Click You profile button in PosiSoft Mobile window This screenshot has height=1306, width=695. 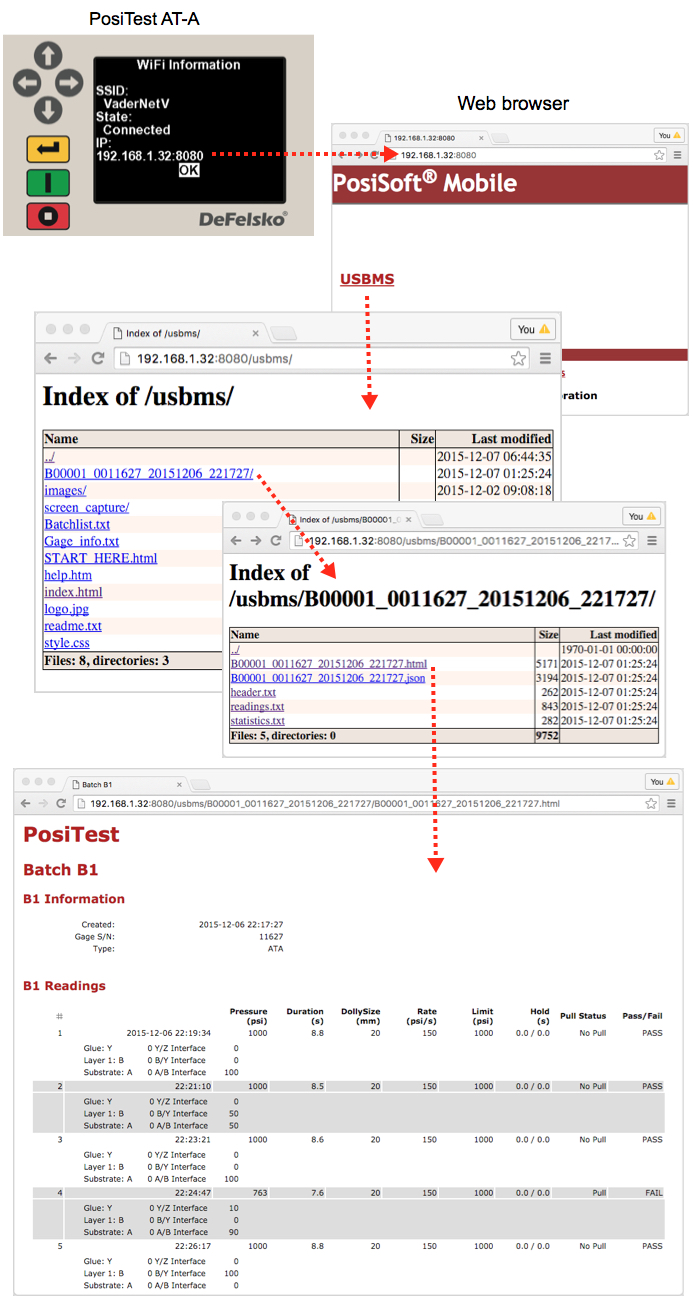tap(669, 135)
